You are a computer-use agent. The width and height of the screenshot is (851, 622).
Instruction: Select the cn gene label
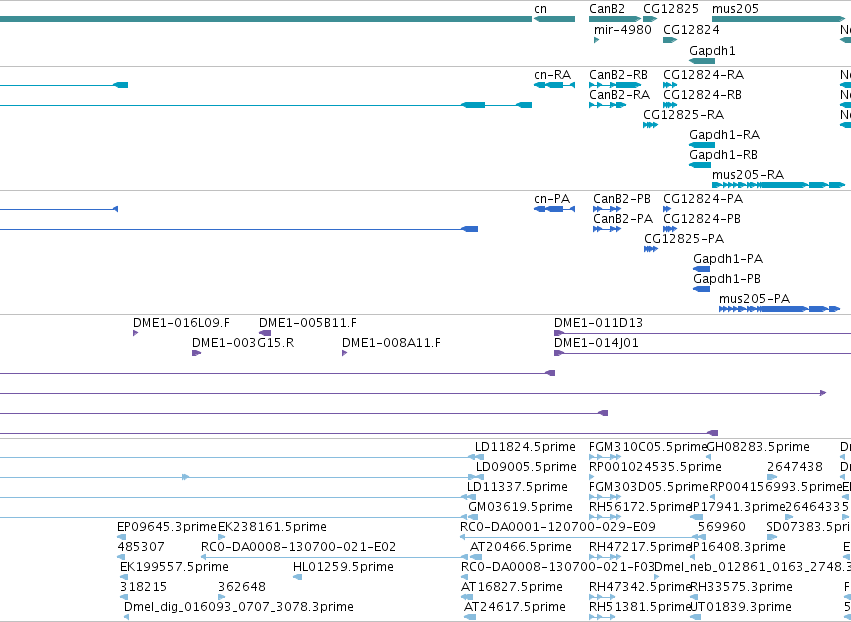pyautogui.click(x=541, y=9)
